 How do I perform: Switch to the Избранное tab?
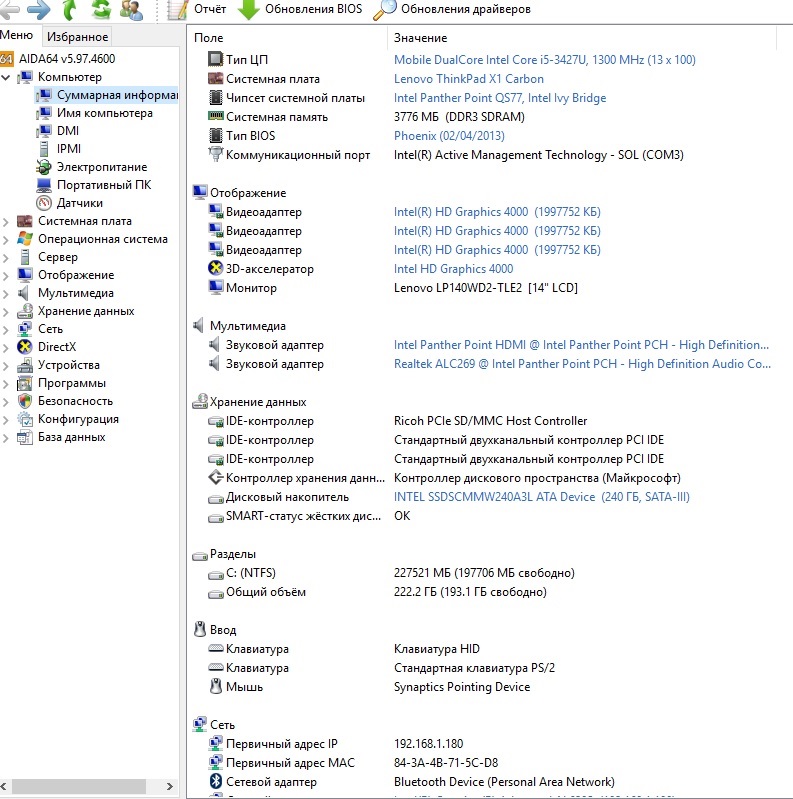(77, 37)
